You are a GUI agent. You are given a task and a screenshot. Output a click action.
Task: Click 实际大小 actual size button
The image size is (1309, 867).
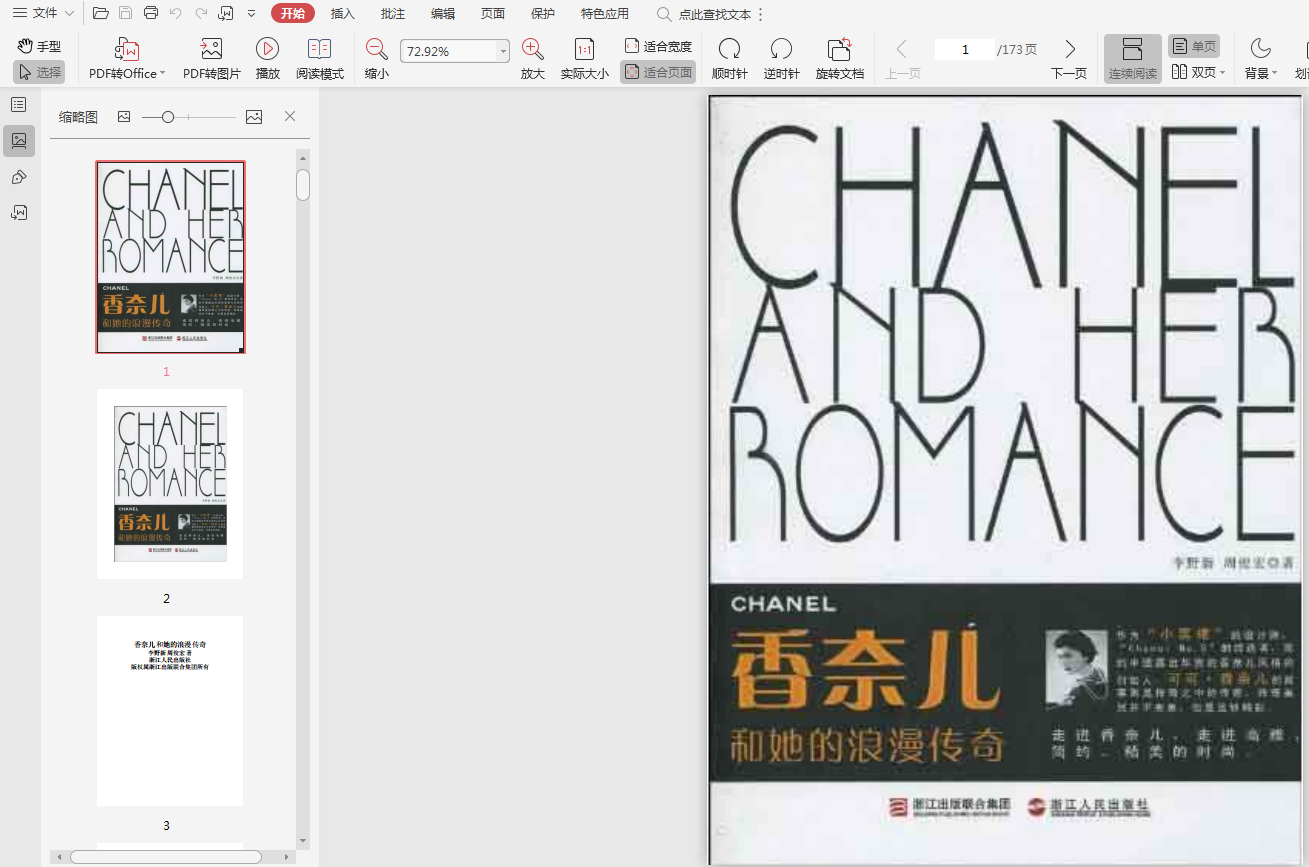pyautogui.click(x=584, y=58)
